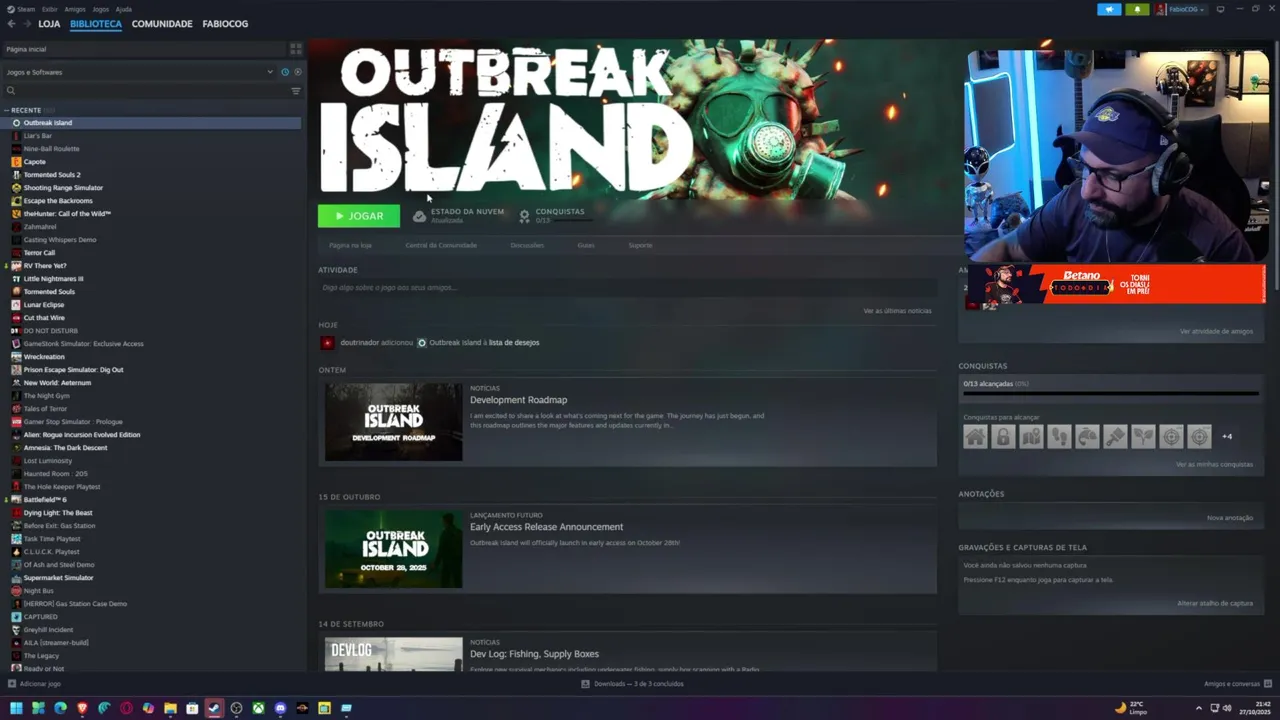Open ESTADO DA NUVEM cloud status
Viewport: 1280px width, 720px height.
[459, 215]
